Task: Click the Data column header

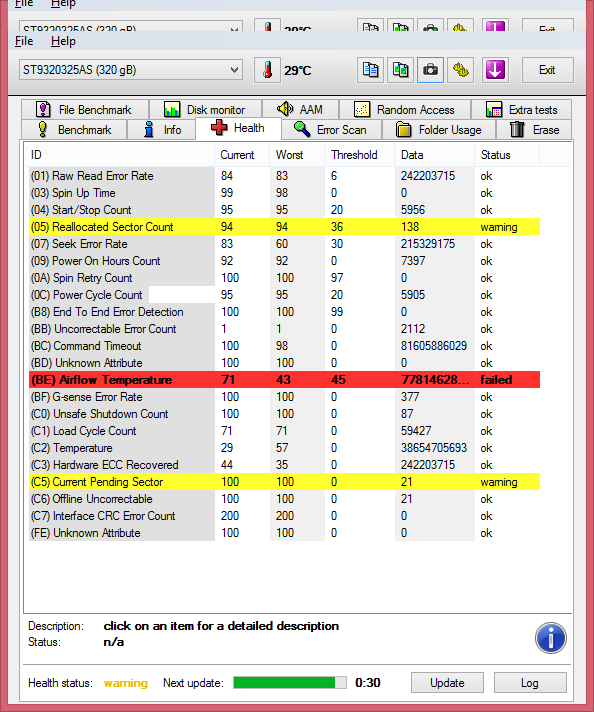Action: 435,155
